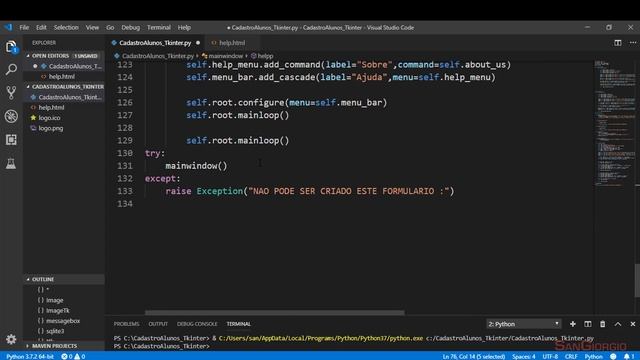
Task: Open the Debug menu
Action: pyautogui.click(x=131, y=27)
